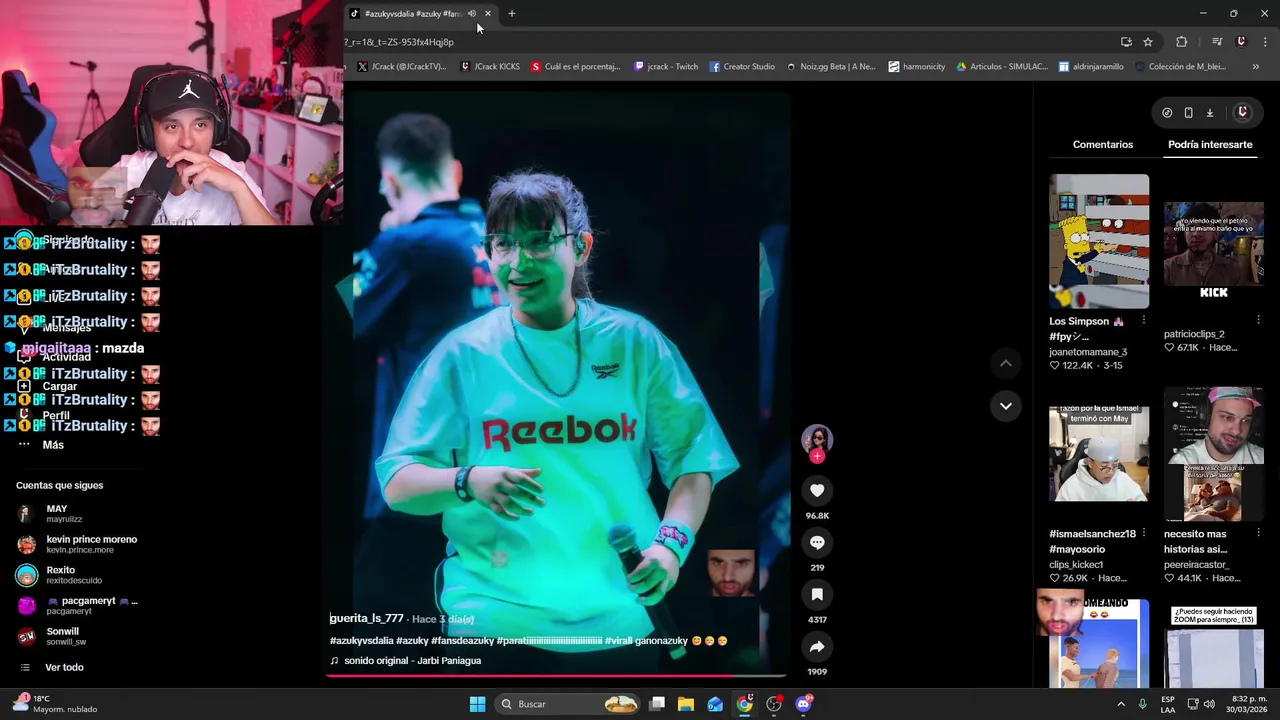Image resolution: width=1280 pixels, height=720 pixels.
Task: Open peereiracastor_ video thumbnail
Action: [x=1213, y=454]
